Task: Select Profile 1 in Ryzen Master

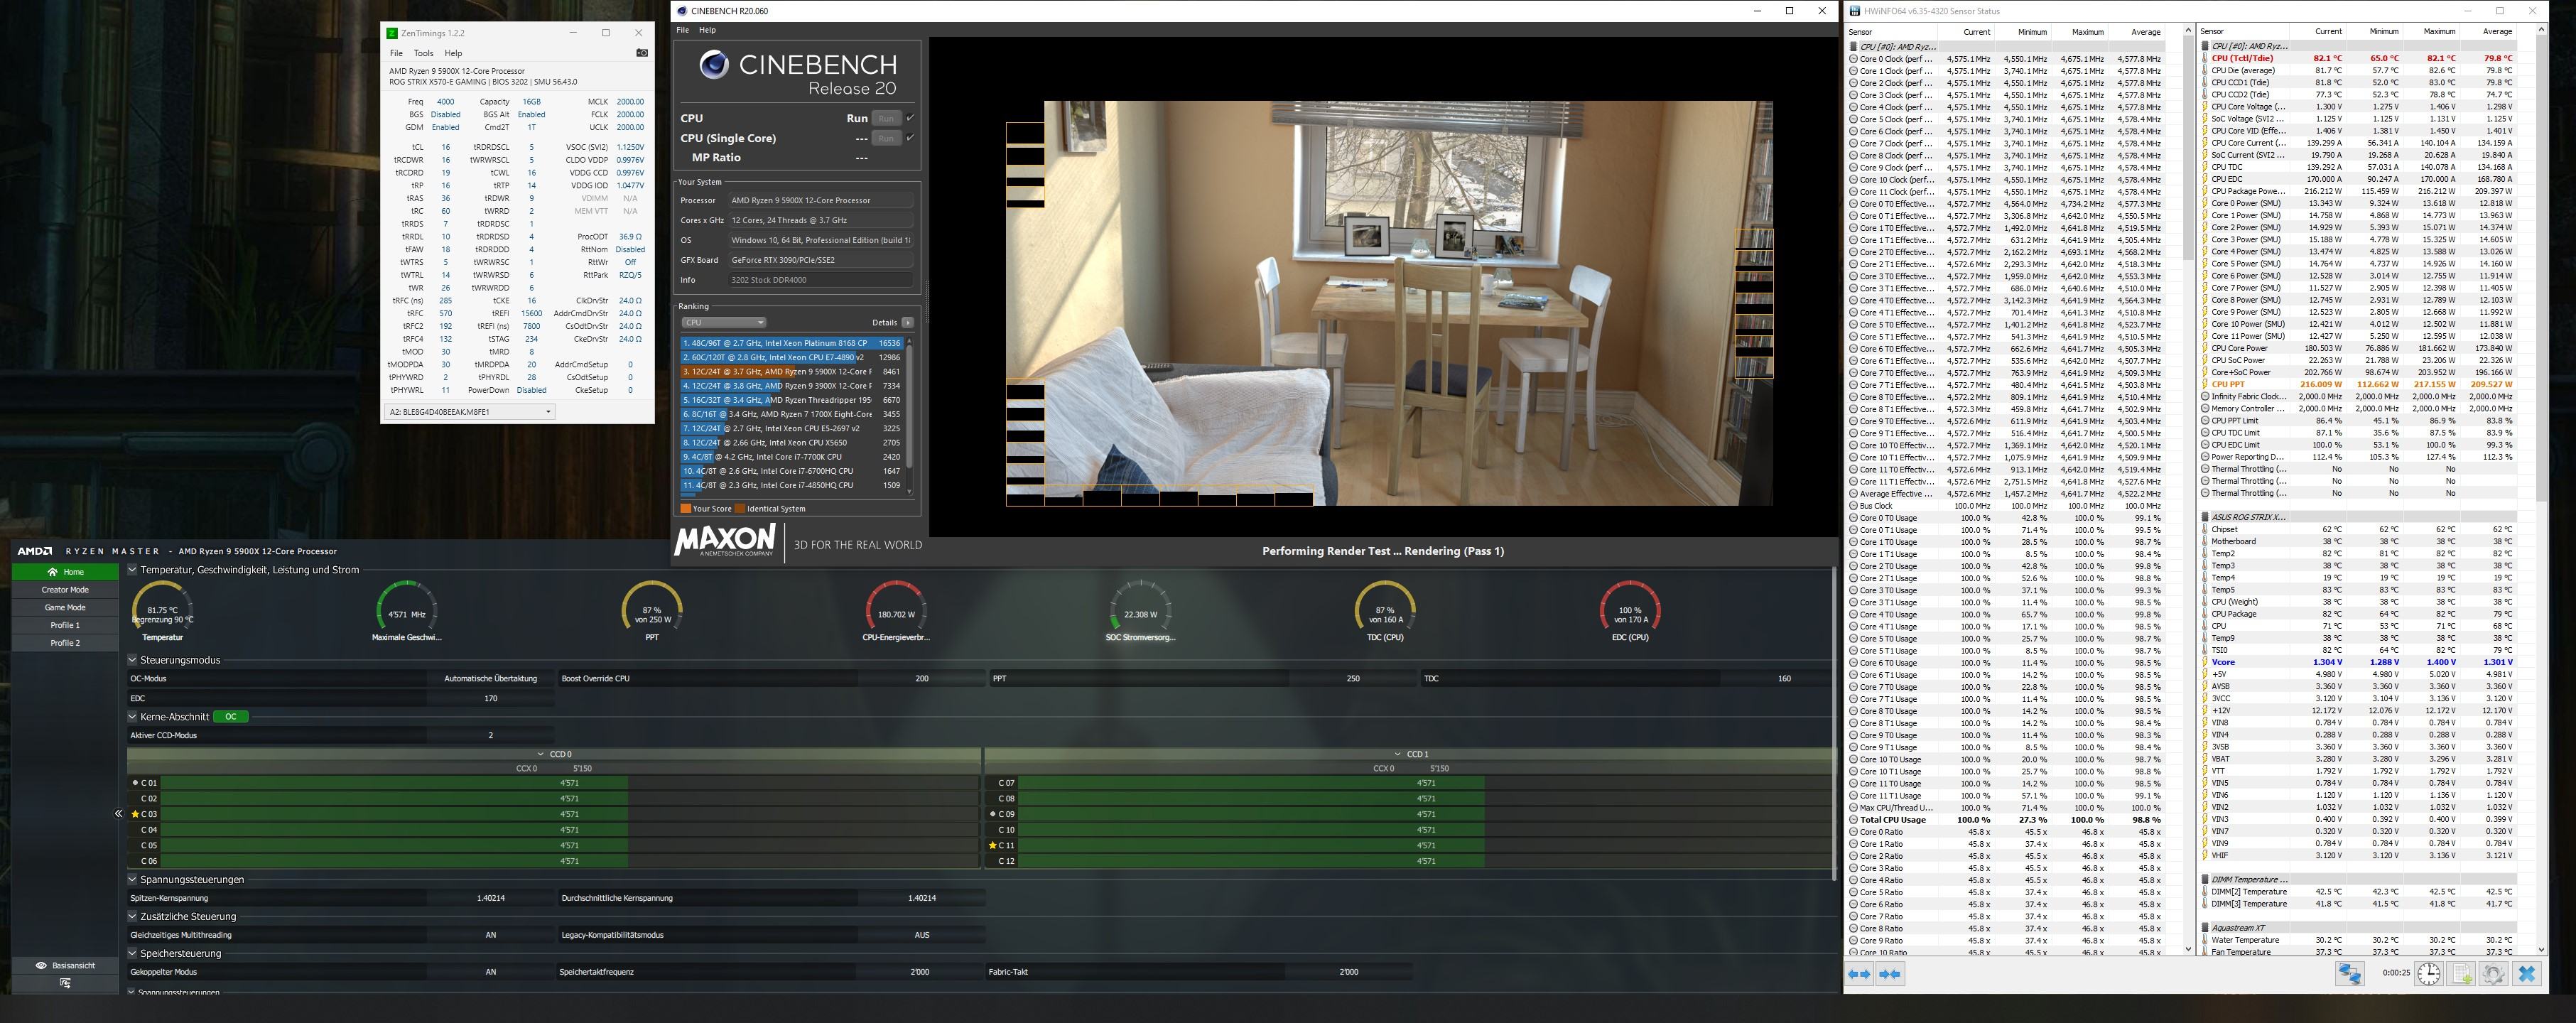Action: (65, 626)
